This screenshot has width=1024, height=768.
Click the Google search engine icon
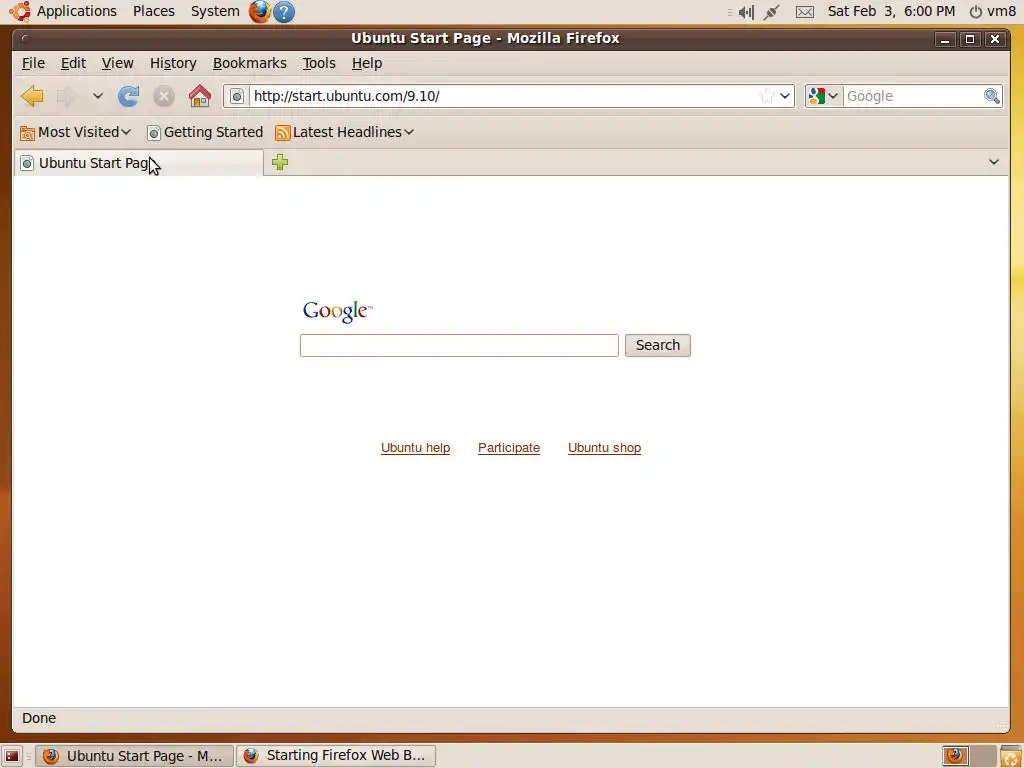816,96
